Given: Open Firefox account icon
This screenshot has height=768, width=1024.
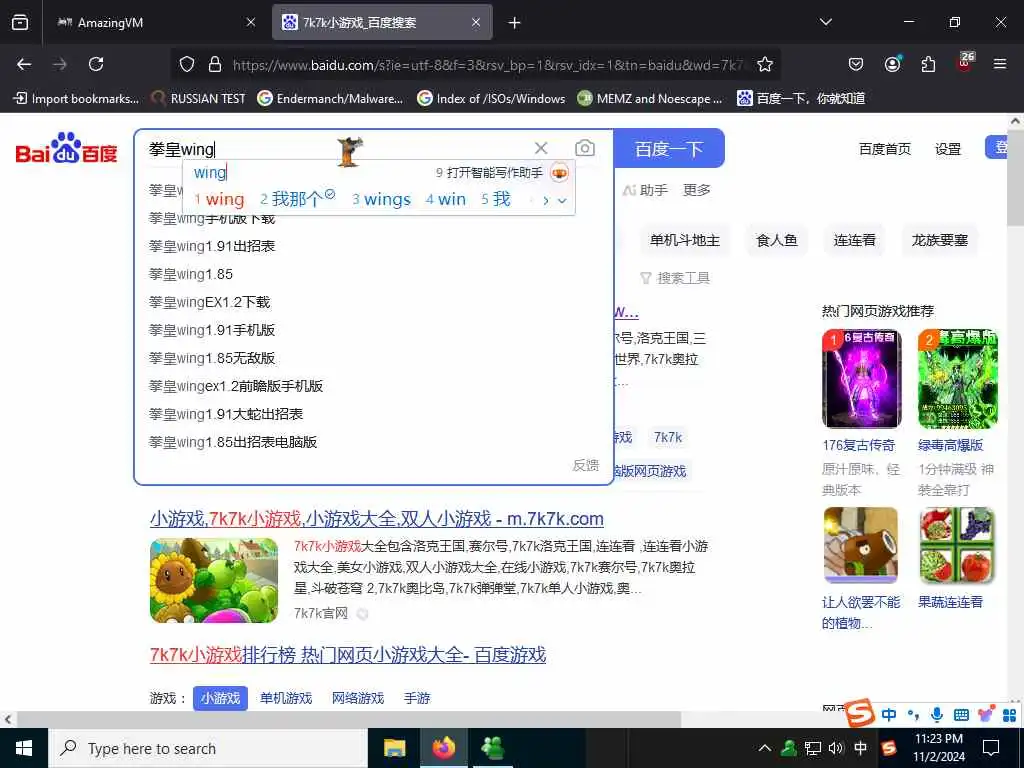Looking at the screenshot, I should coord(892,64).
